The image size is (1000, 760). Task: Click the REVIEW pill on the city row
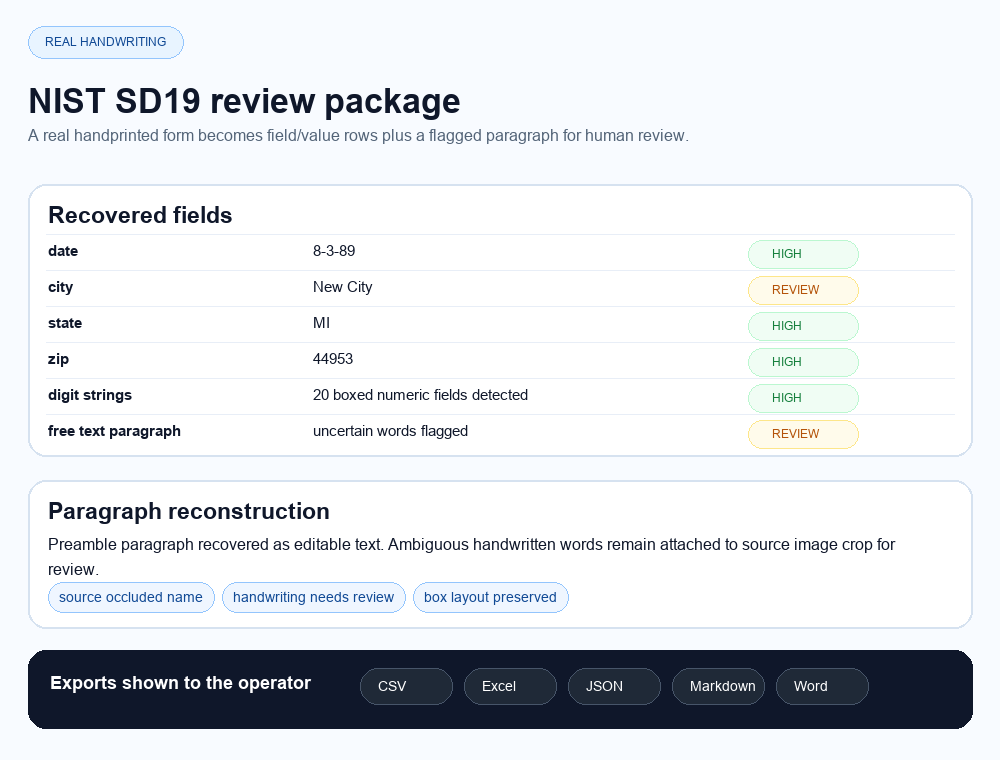point(803,290)
